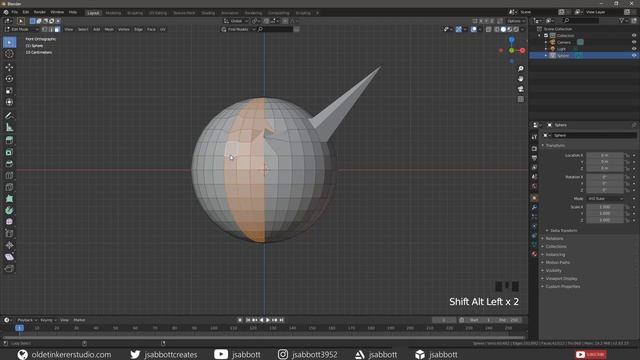Screen dimensions: 640x360
Task: Toggle X-Ray in viewport header
Action: tap(489, 29)
